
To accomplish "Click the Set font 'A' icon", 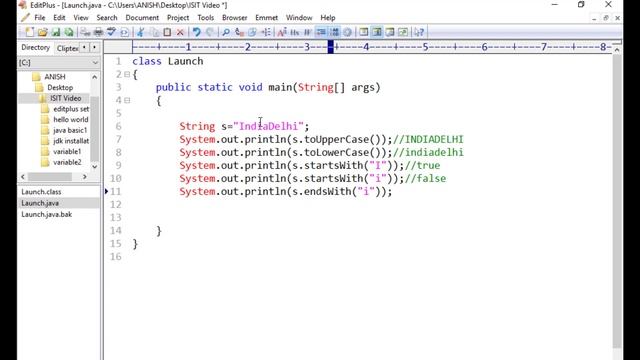I will click(x=281, y=32).
